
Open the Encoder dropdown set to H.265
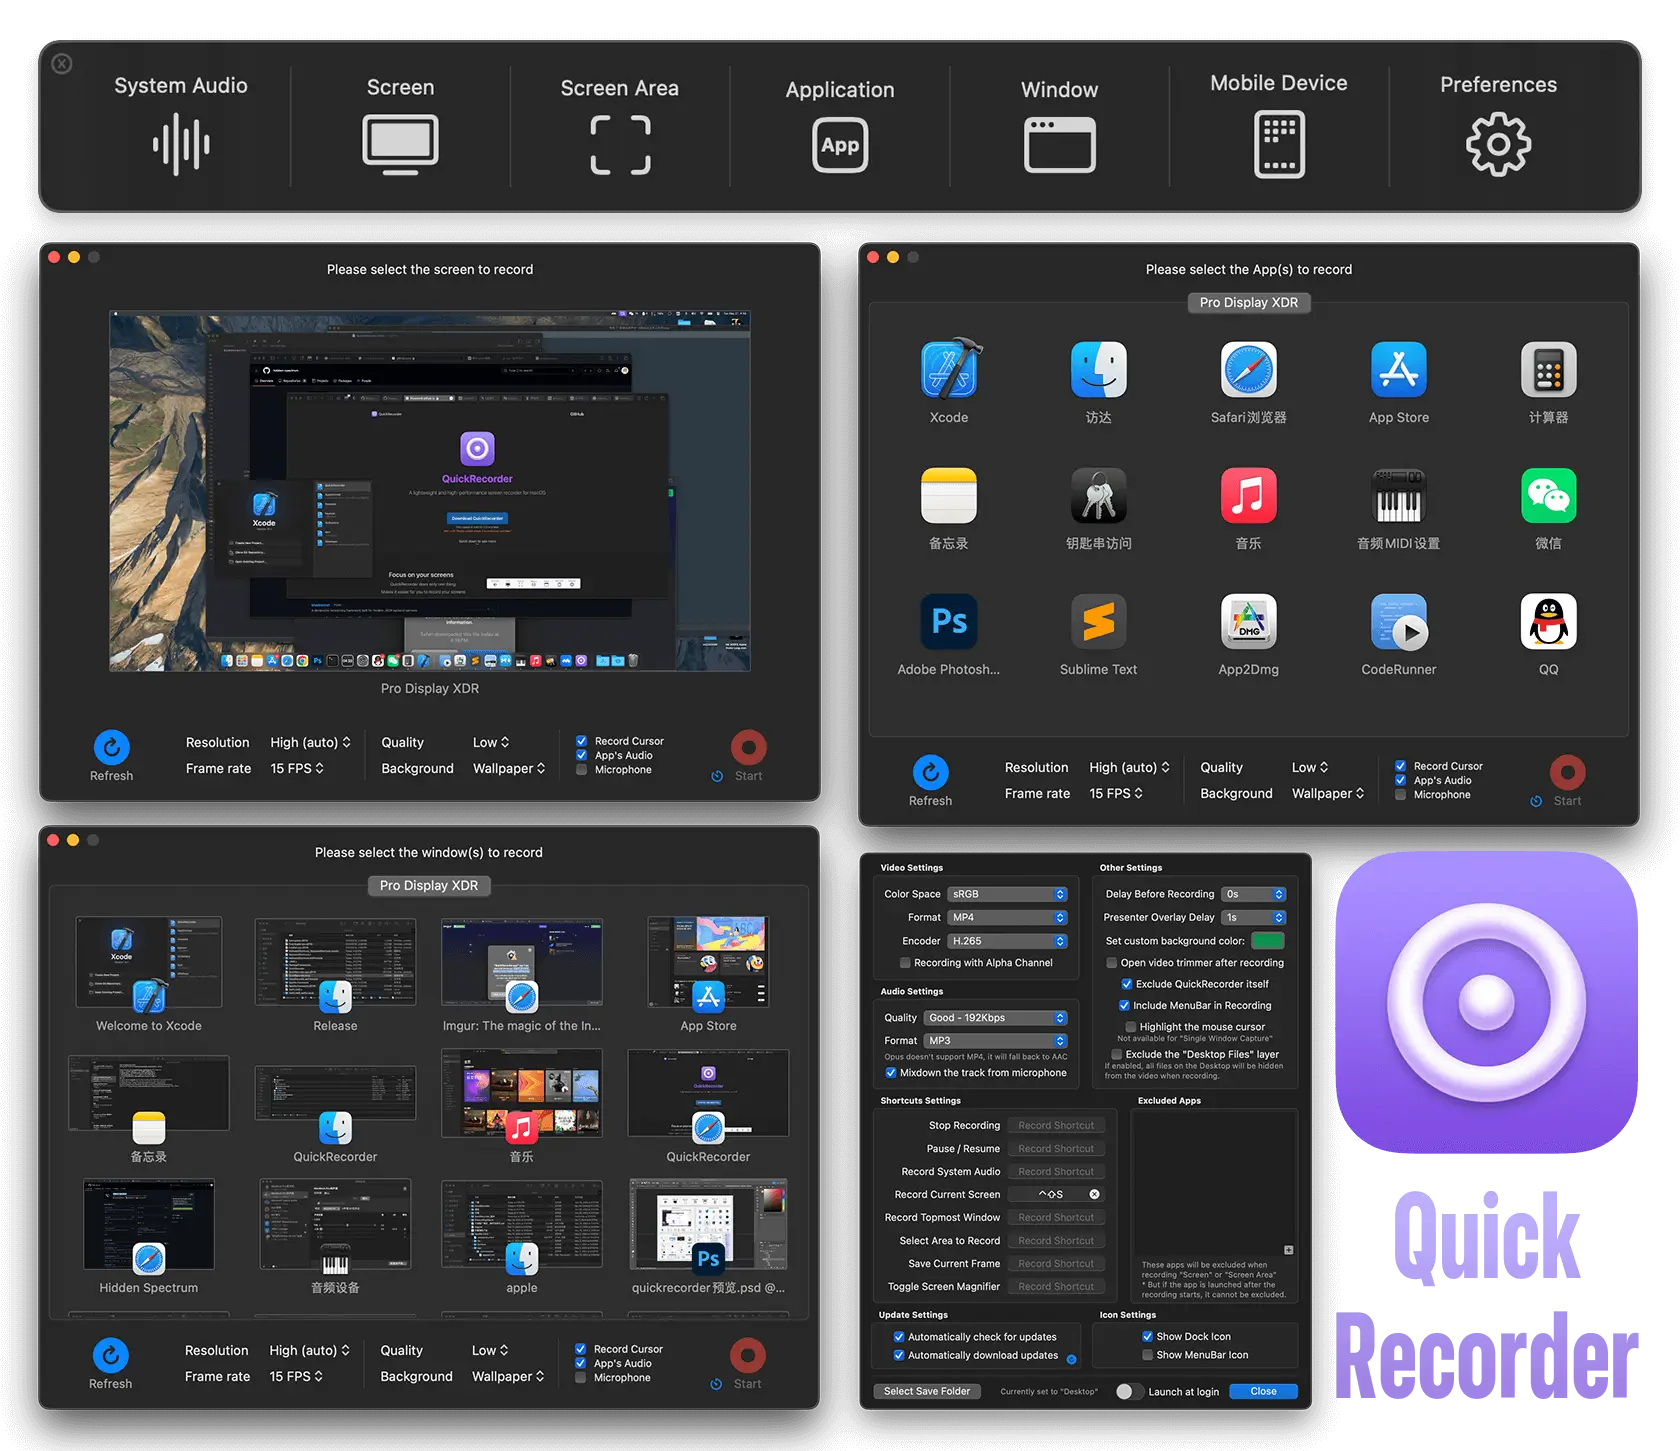coord(1007,940)
